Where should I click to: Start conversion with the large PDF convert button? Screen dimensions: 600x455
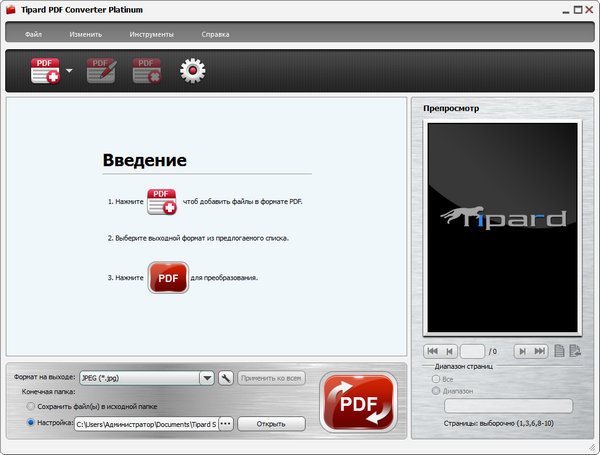[x=359, y=403]
